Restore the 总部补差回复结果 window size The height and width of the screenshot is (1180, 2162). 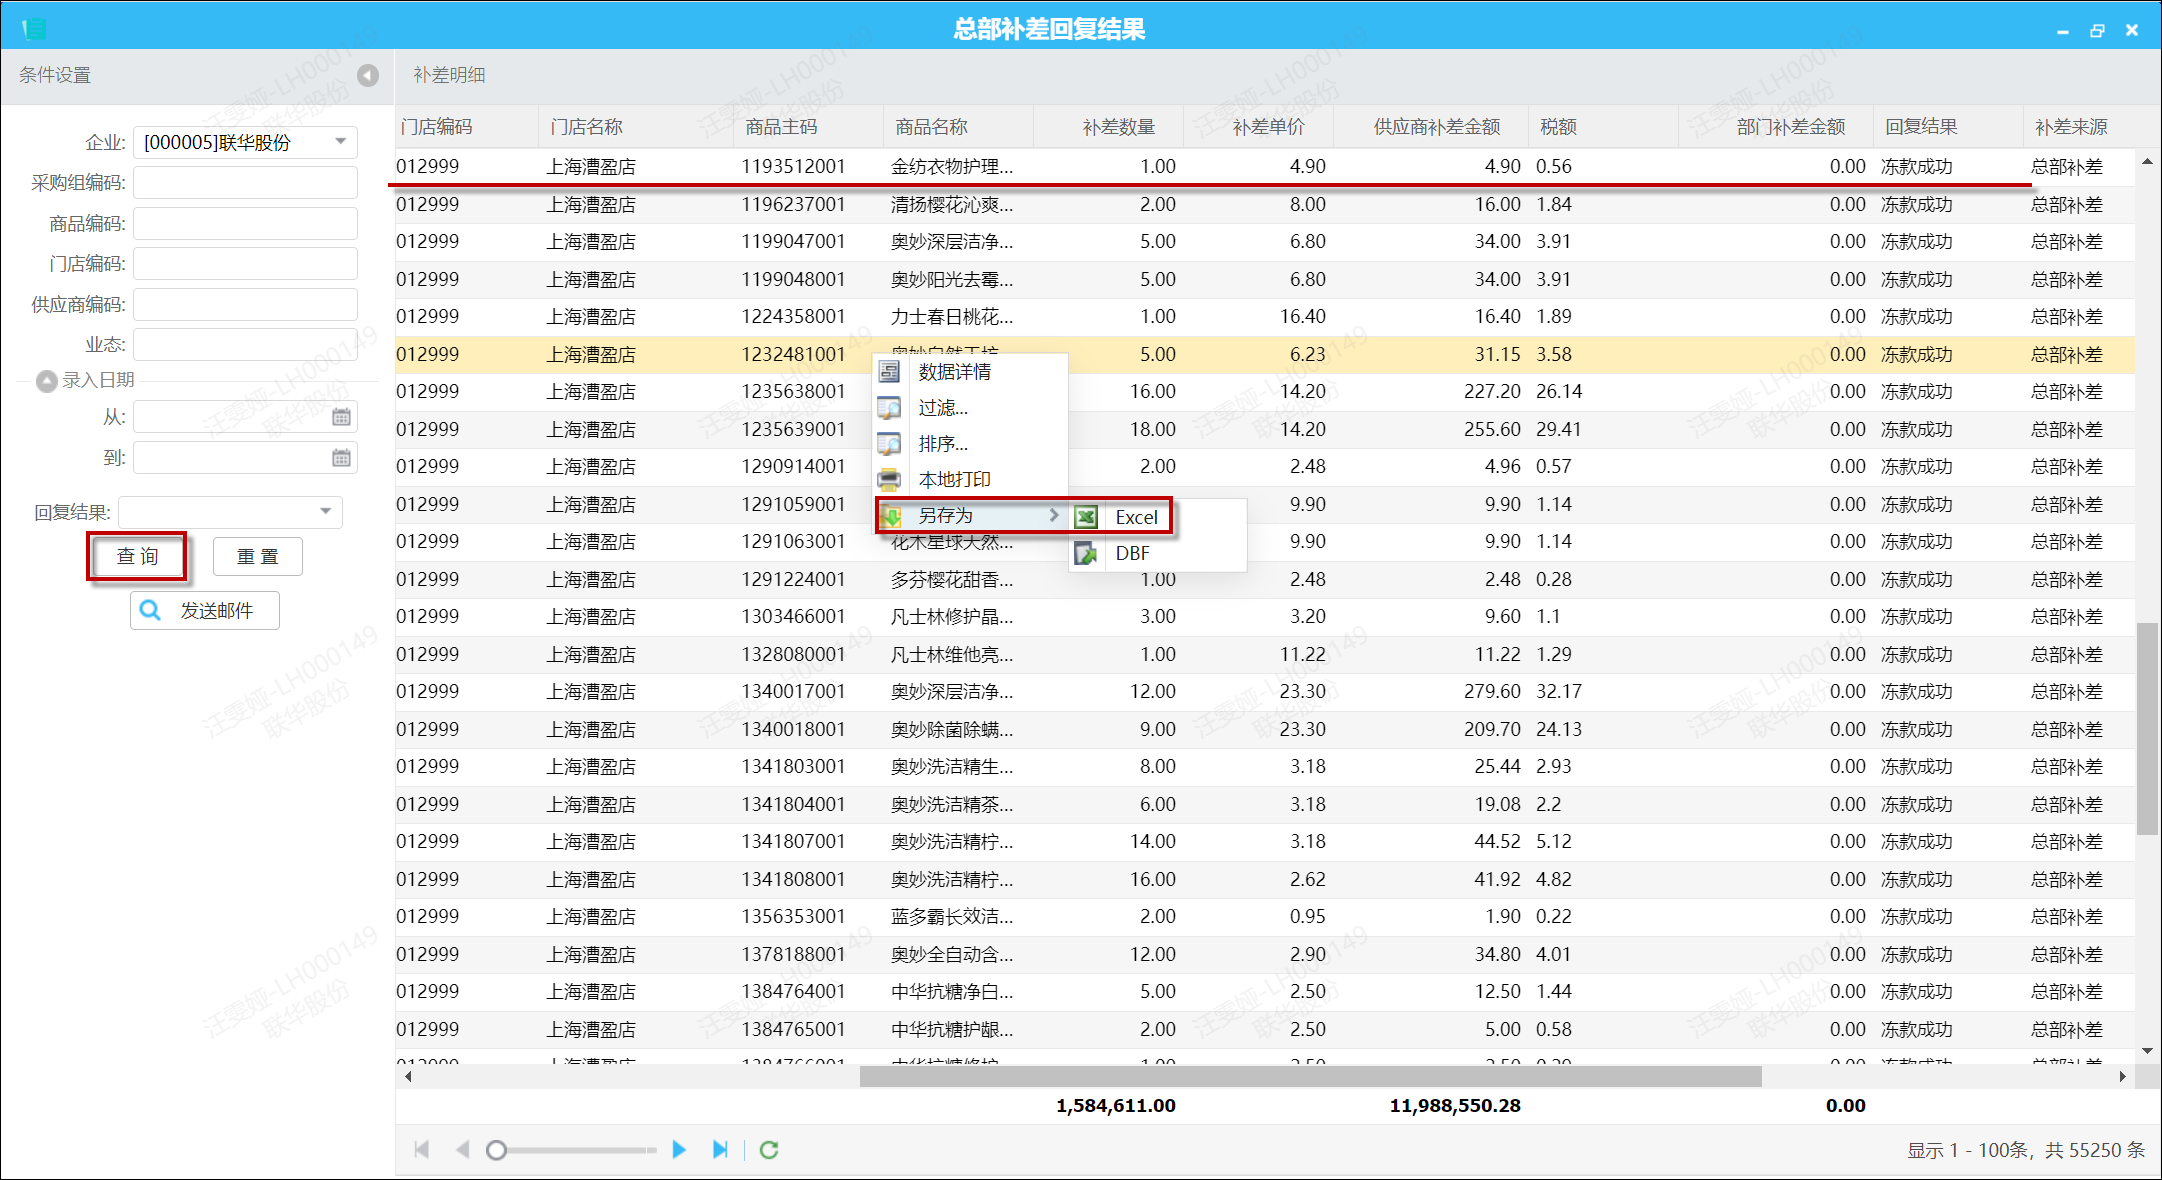point(2097,30)
